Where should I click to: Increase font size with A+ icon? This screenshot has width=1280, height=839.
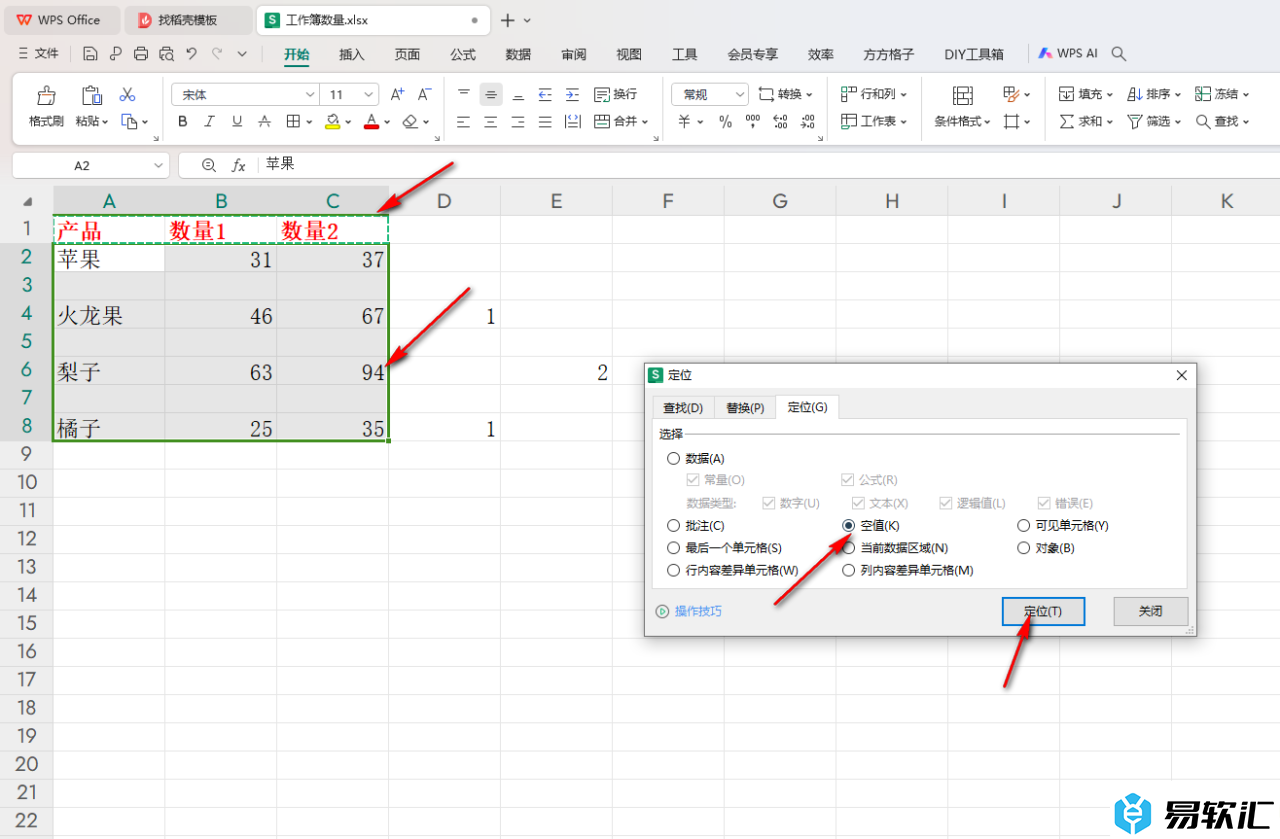[x=397, y=95]
